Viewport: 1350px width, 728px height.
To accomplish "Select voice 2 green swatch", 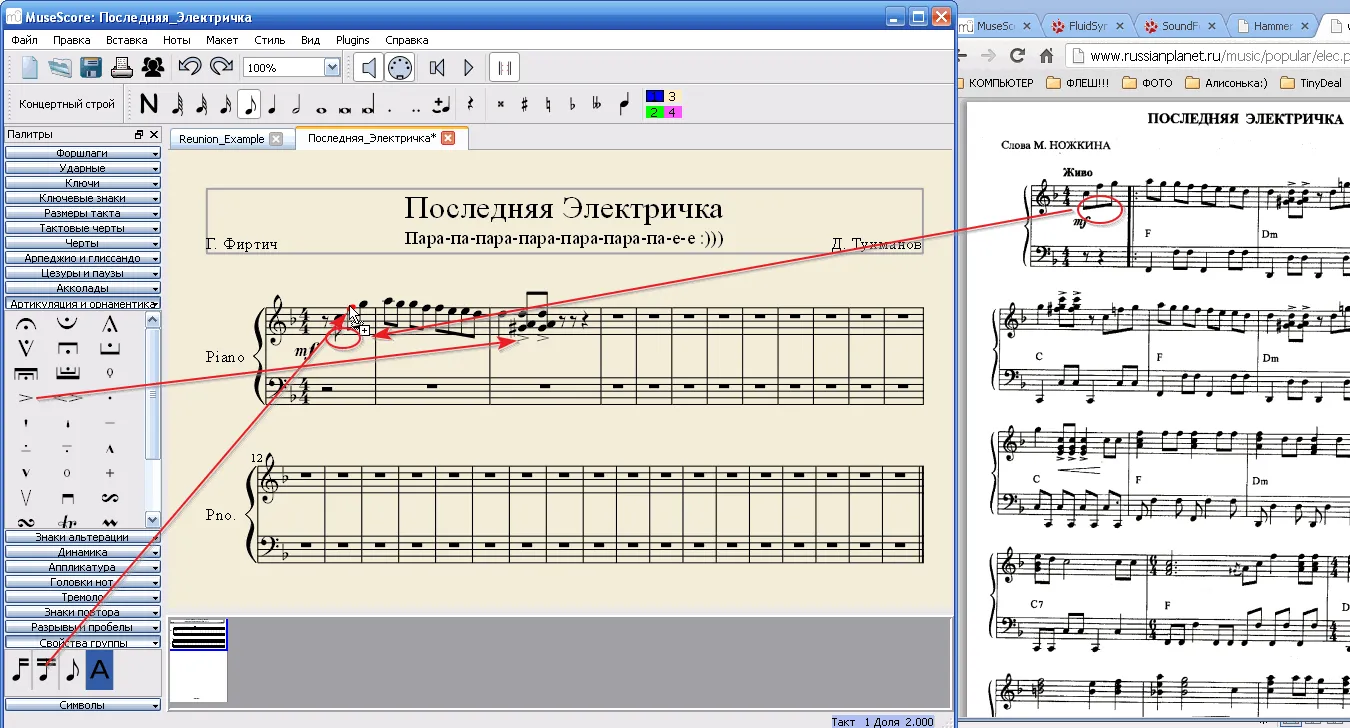I will (655, 112).
